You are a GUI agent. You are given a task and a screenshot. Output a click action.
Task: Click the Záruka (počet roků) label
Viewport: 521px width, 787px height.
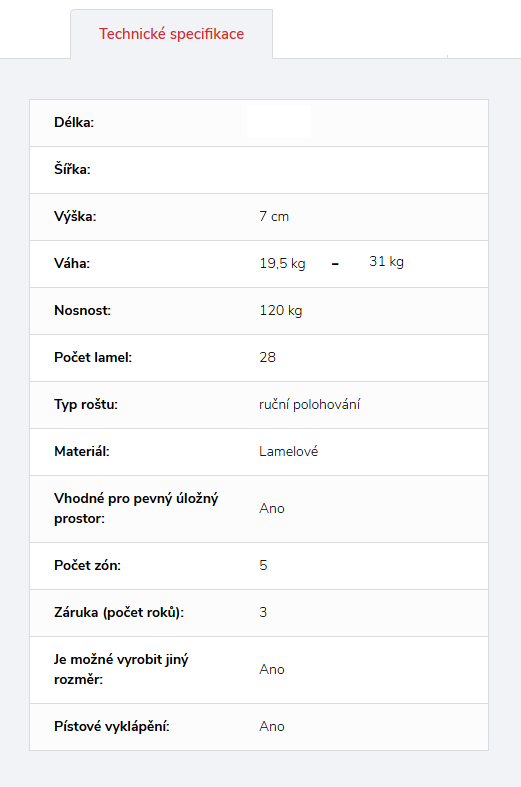[x=119, y=613]
